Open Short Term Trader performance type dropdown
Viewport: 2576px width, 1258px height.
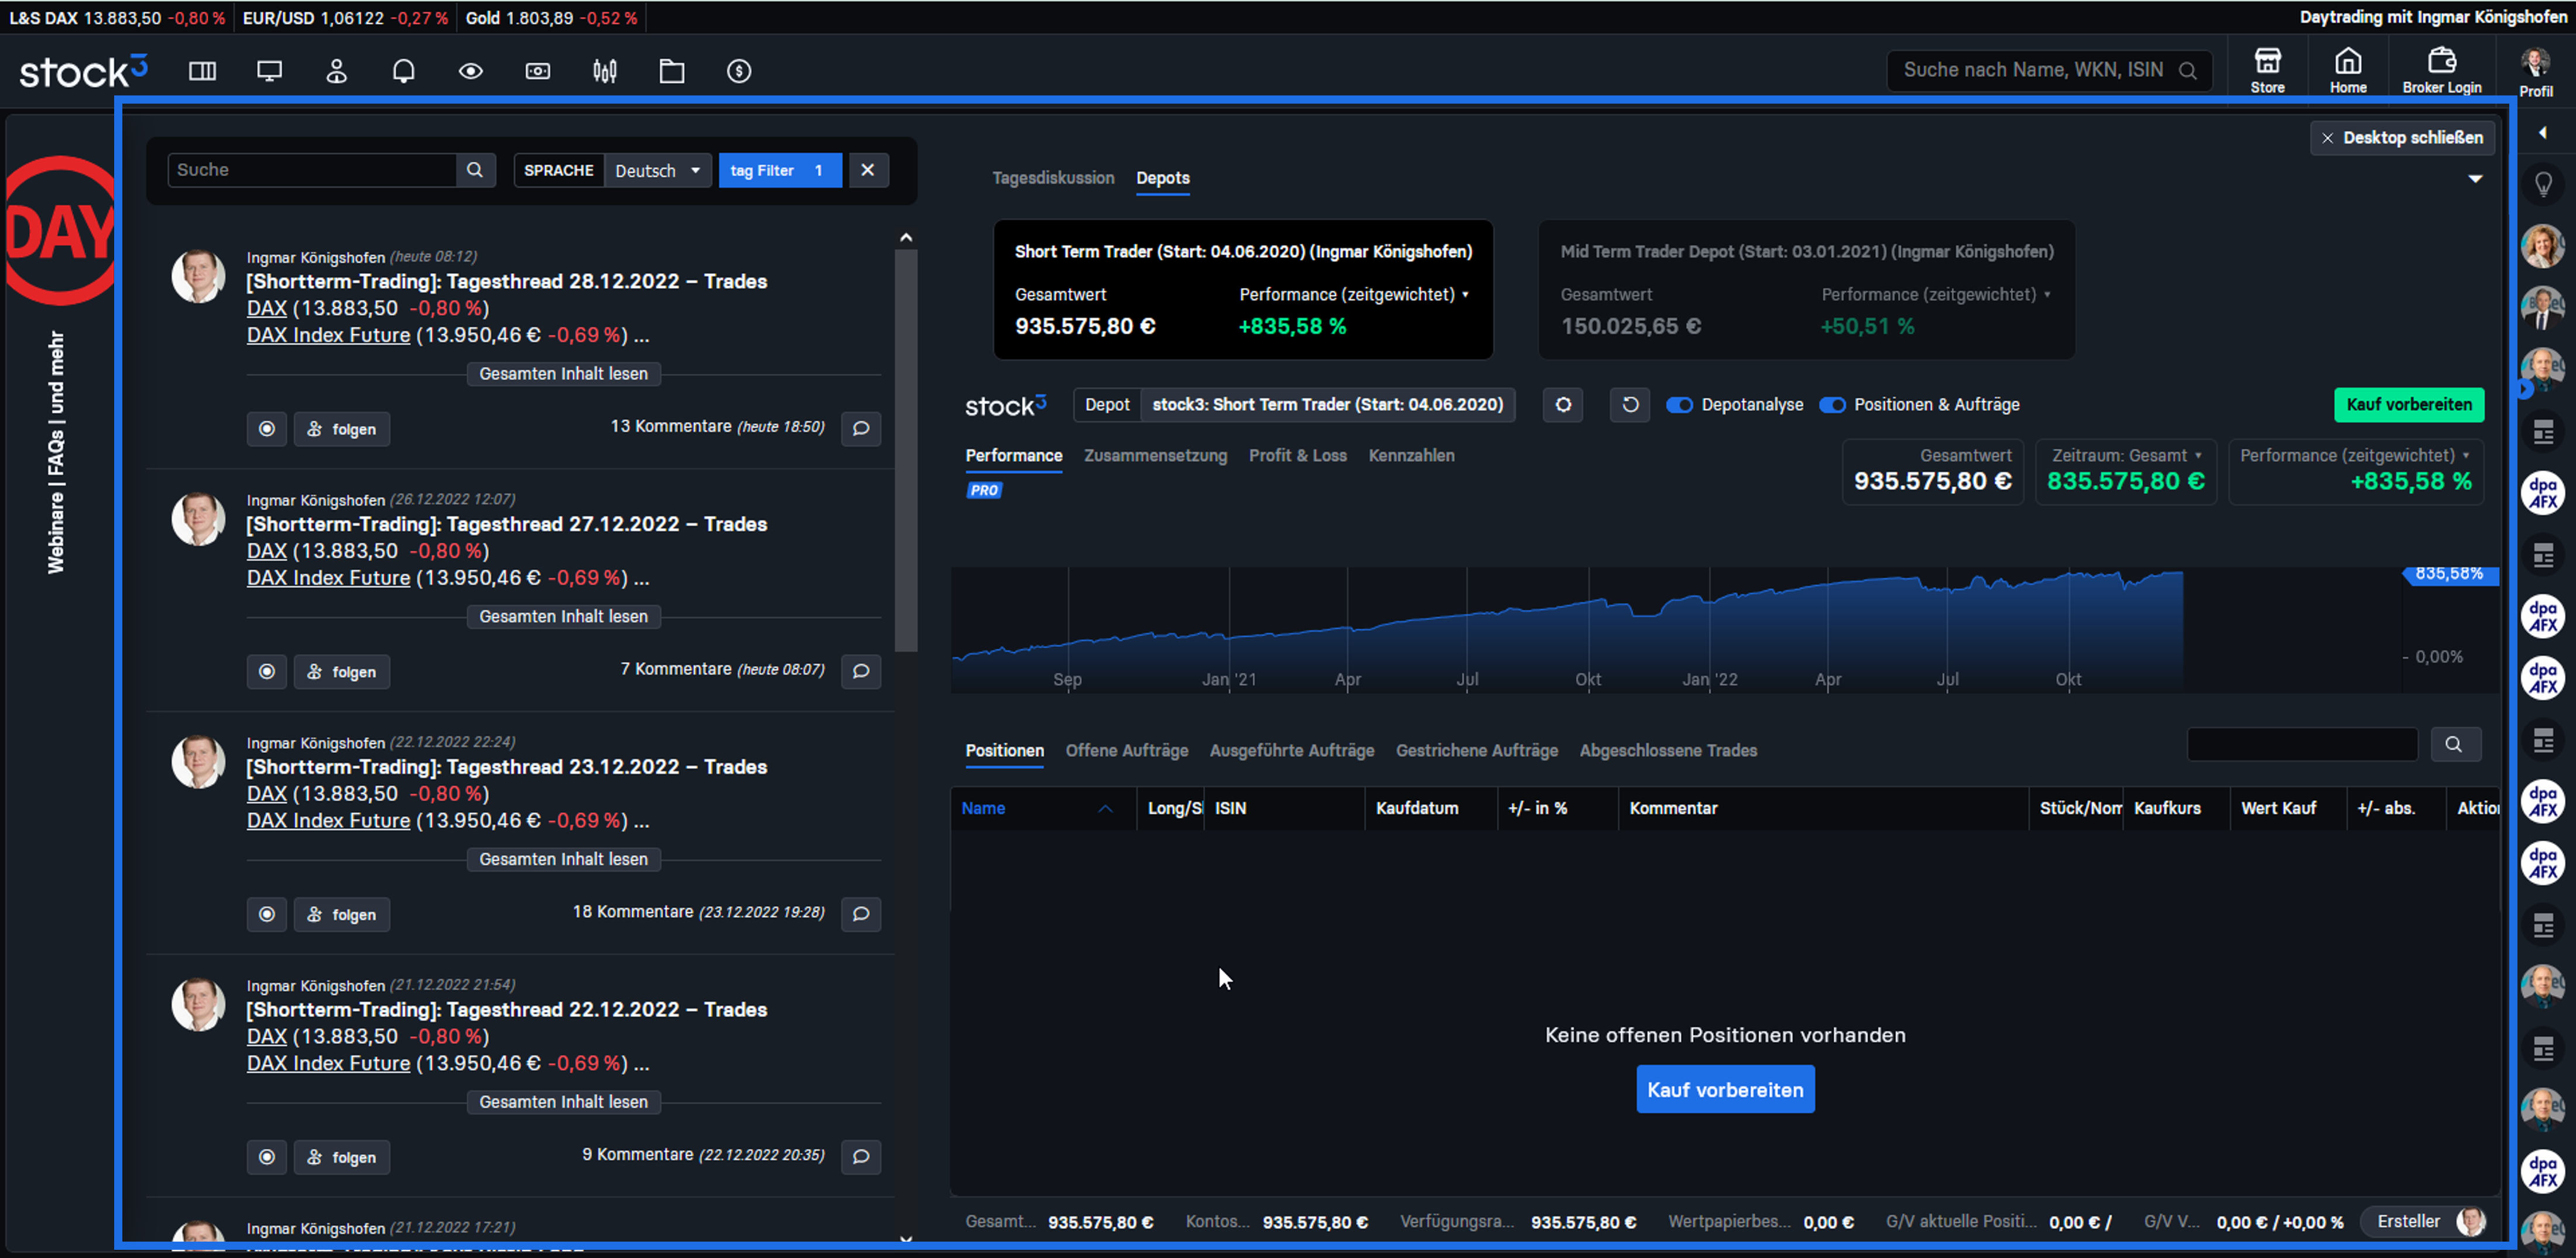[1354, 295]
